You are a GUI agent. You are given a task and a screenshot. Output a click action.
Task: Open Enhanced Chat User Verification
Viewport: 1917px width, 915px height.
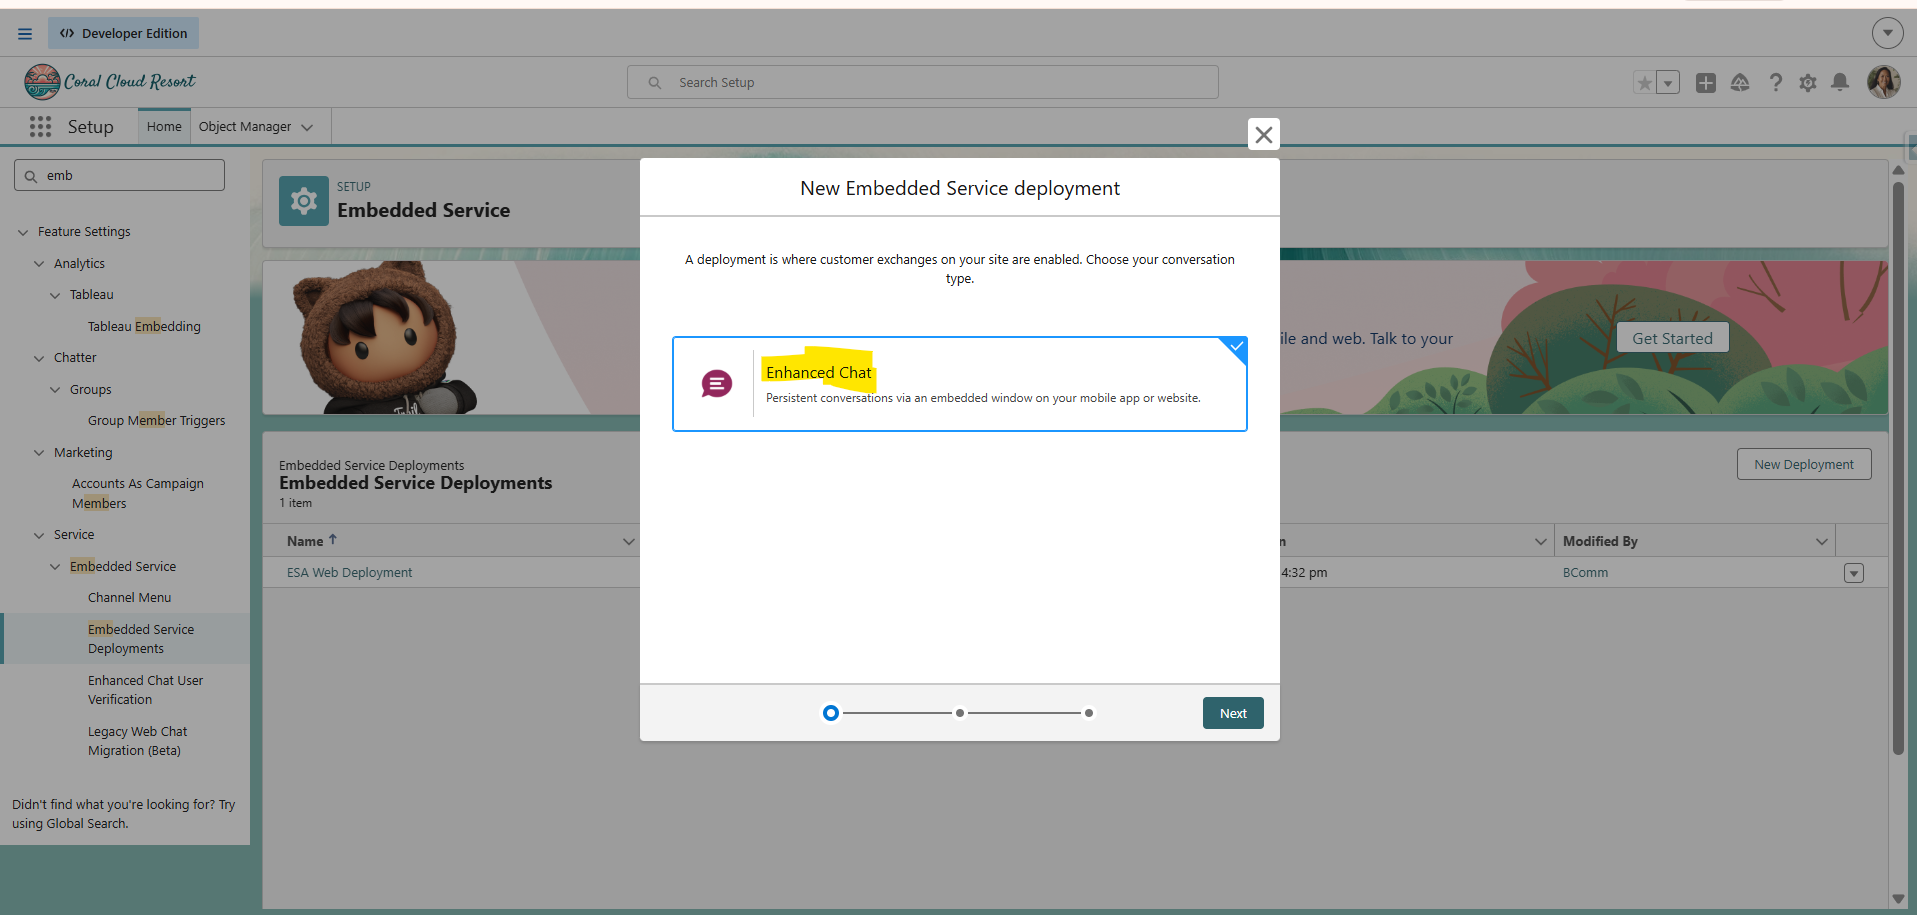click(145, 690)
